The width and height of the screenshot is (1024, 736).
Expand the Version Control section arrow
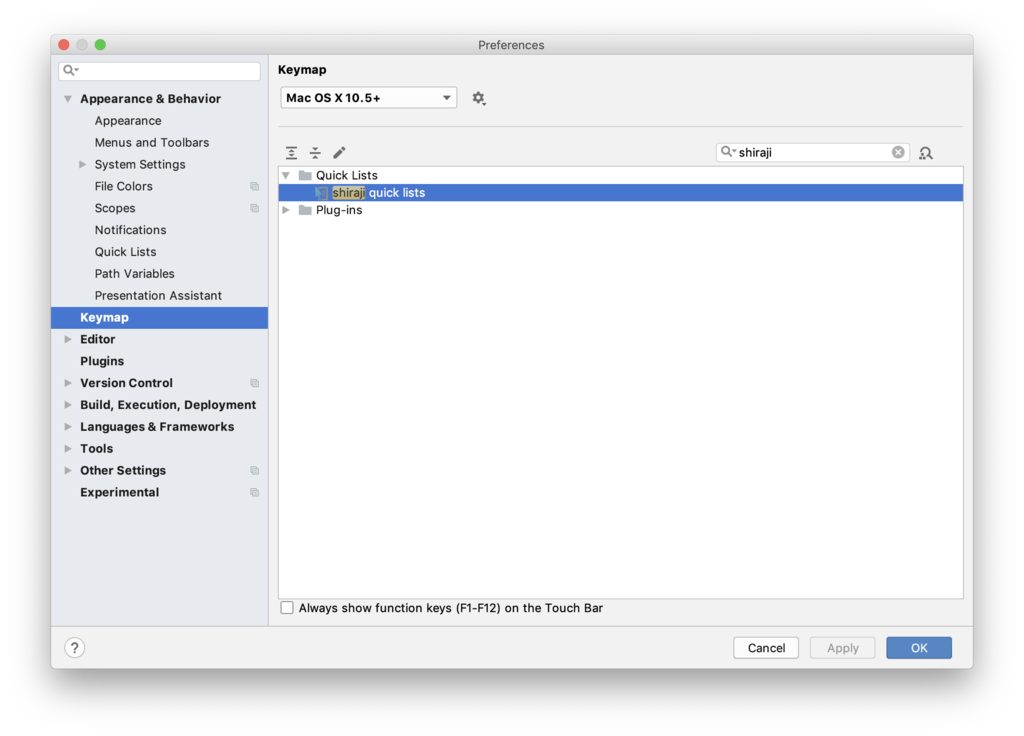[68, 383]
